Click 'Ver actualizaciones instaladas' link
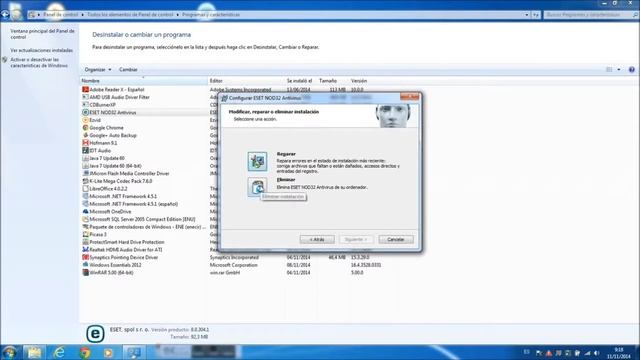The width and height of the screenshot is (640, 360). point(42,50)
